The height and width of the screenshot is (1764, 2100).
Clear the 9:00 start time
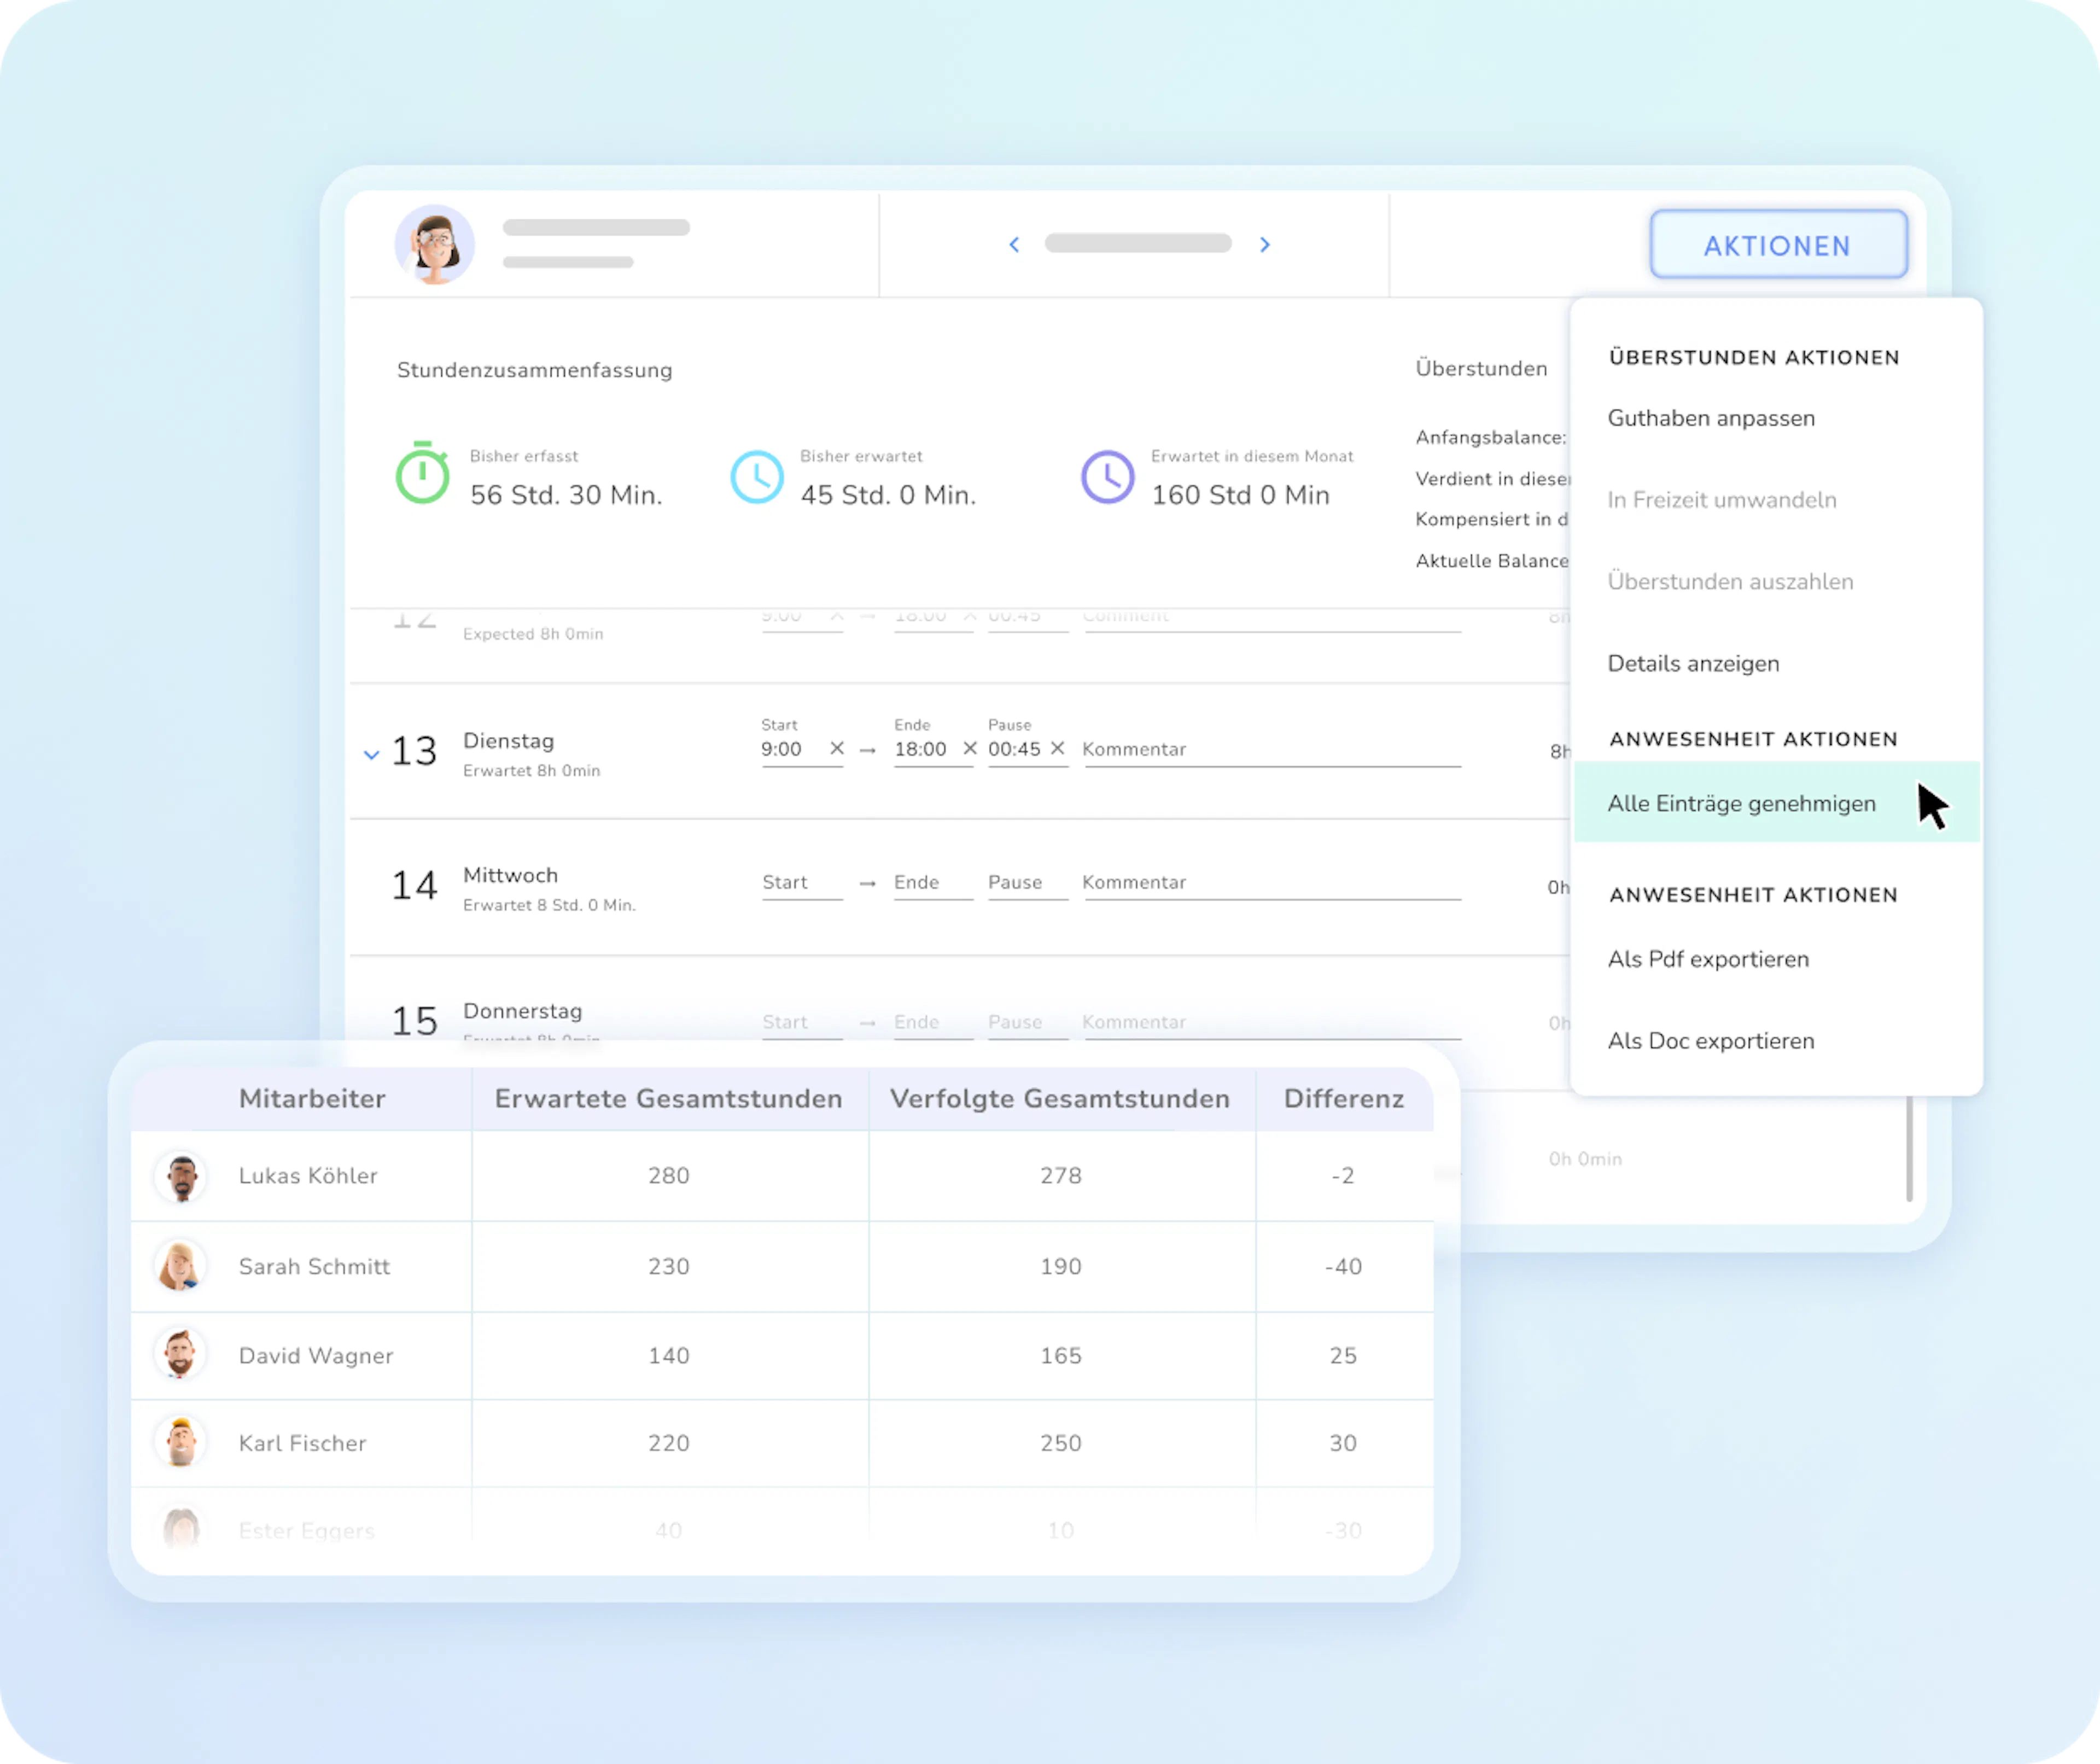click(837, 748)
